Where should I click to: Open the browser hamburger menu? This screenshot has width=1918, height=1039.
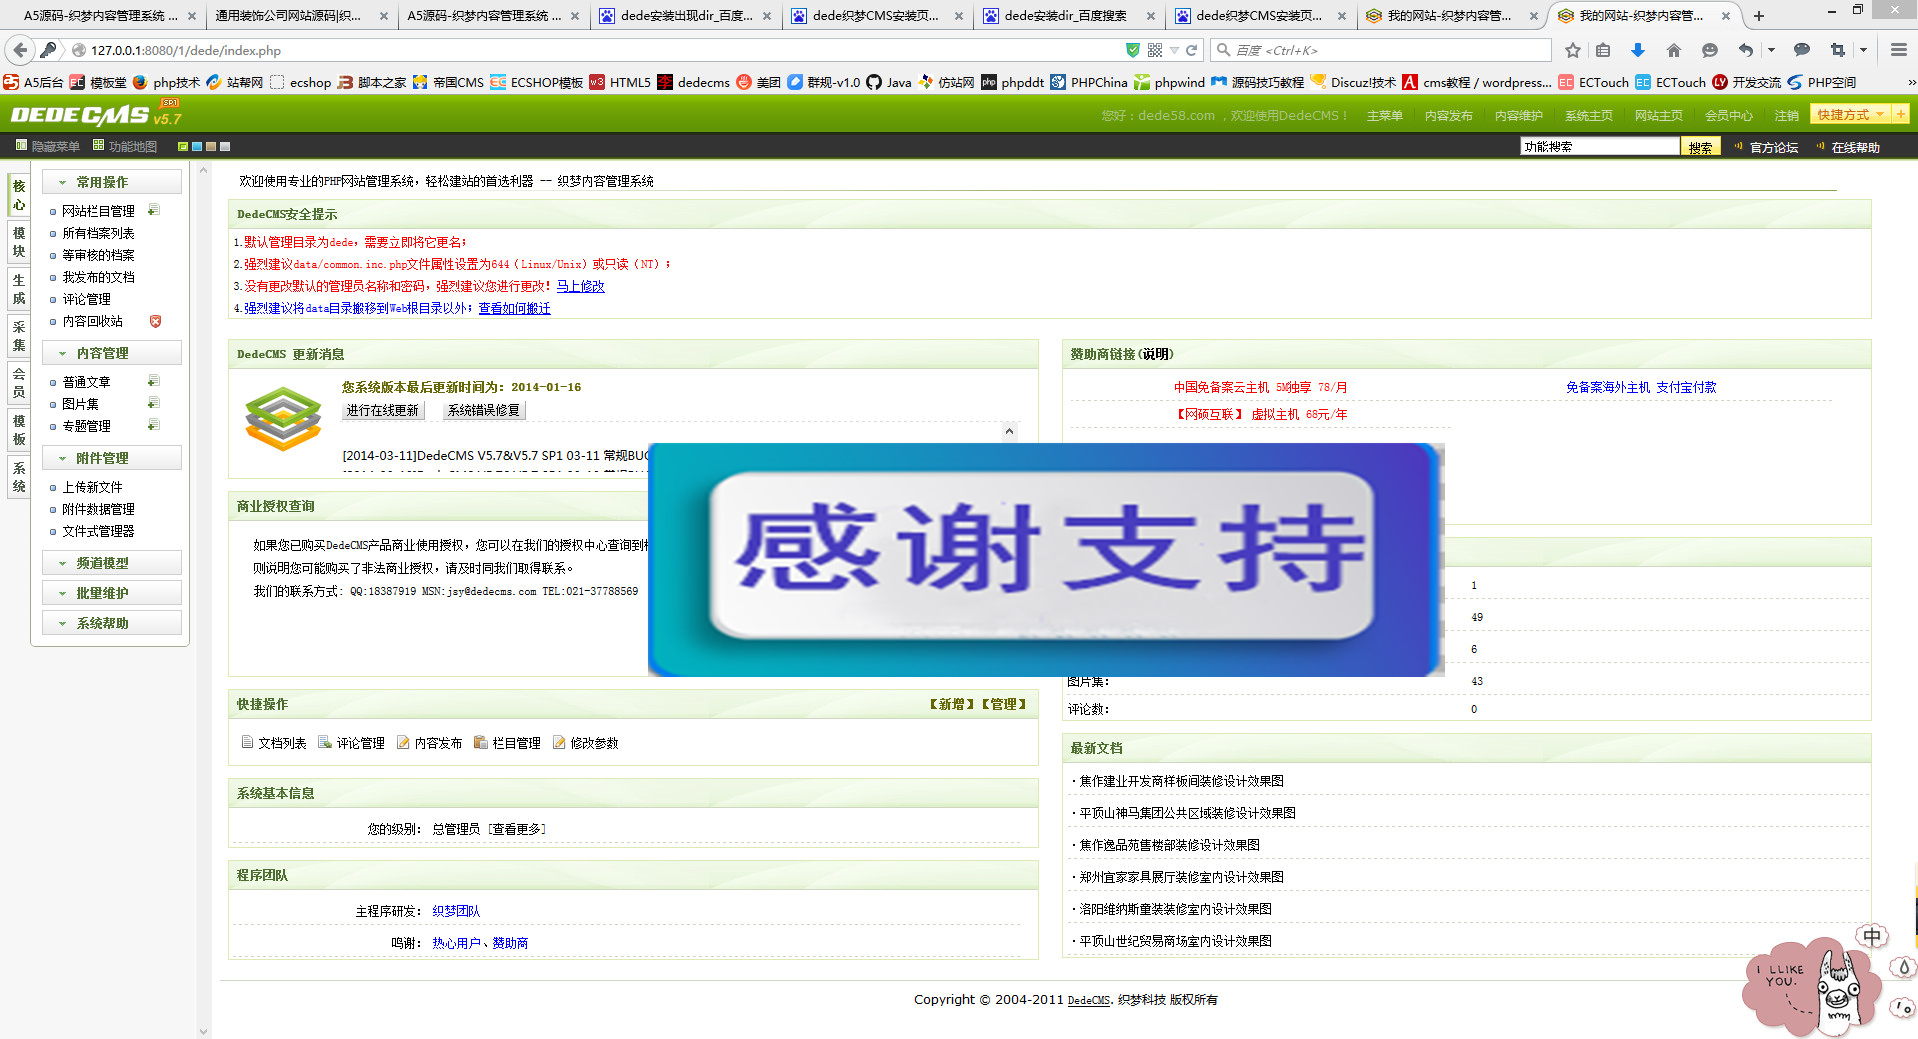(1898, 50)
